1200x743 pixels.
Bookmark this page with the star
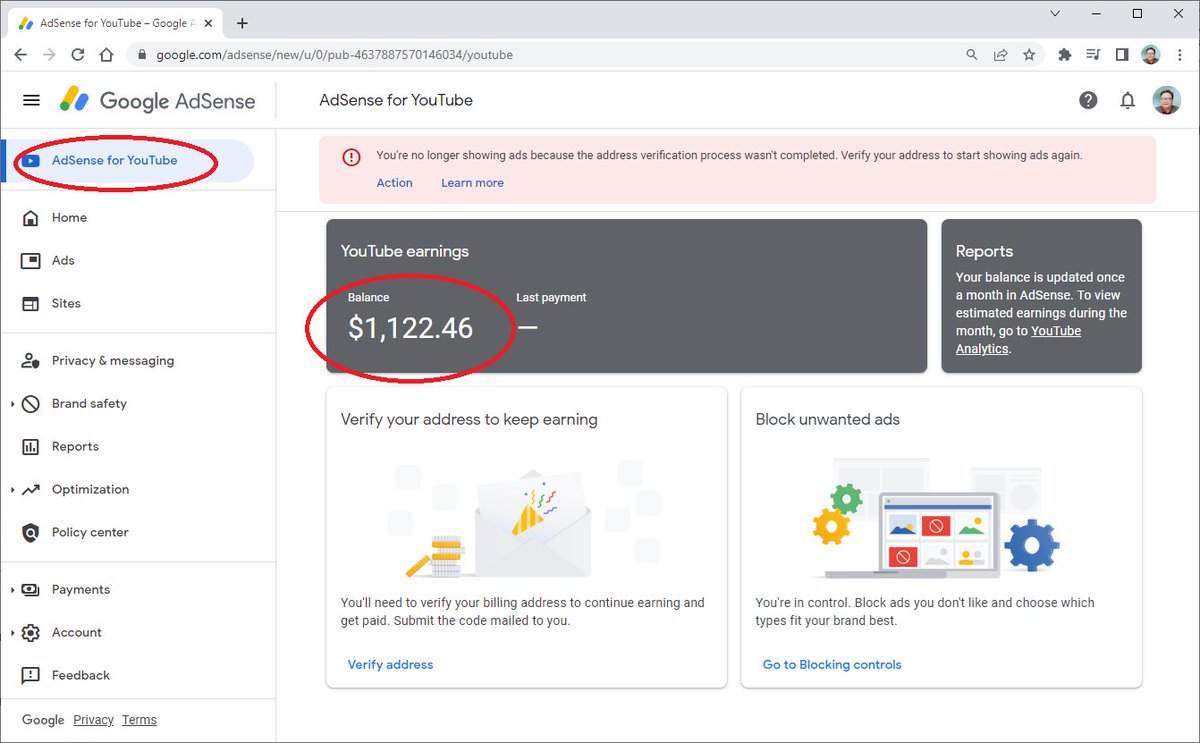[1029, 55]
